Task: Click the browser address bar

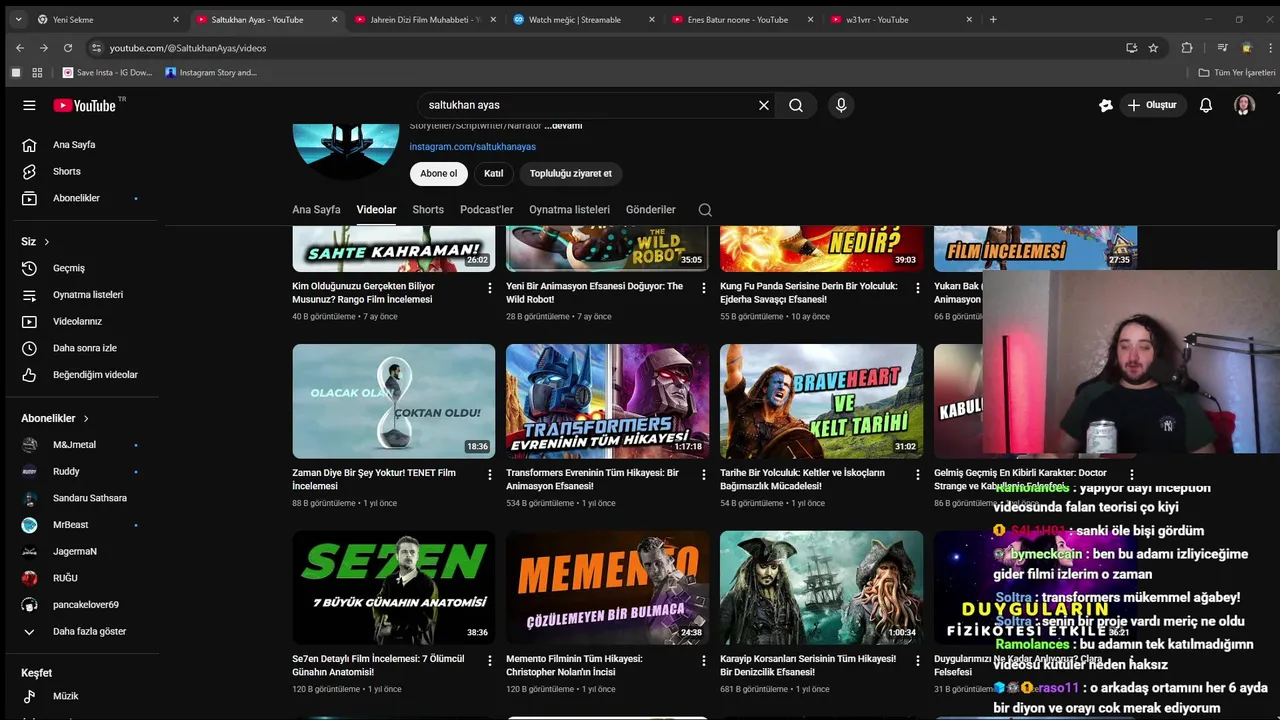Action: point(610,47)
